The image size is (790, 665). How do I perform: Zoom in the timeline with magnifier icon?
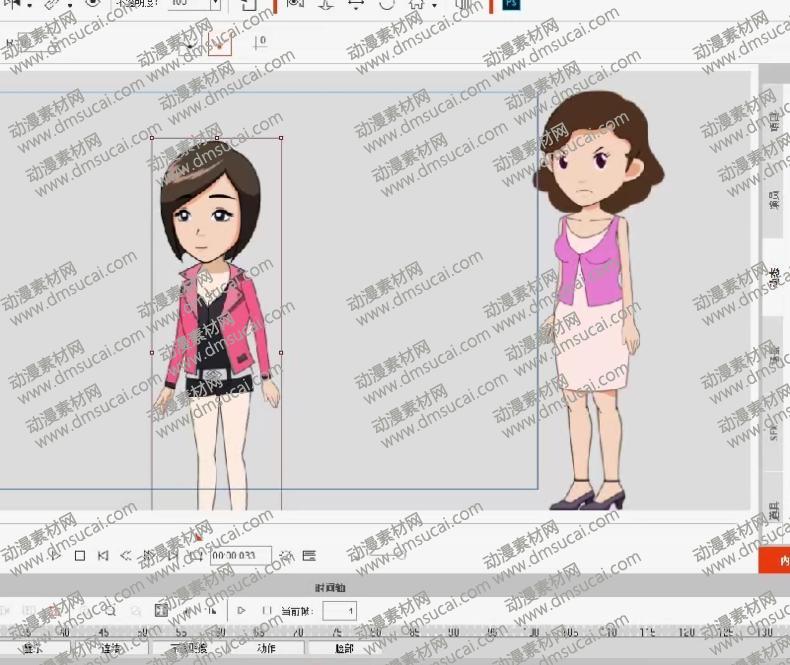111,611
